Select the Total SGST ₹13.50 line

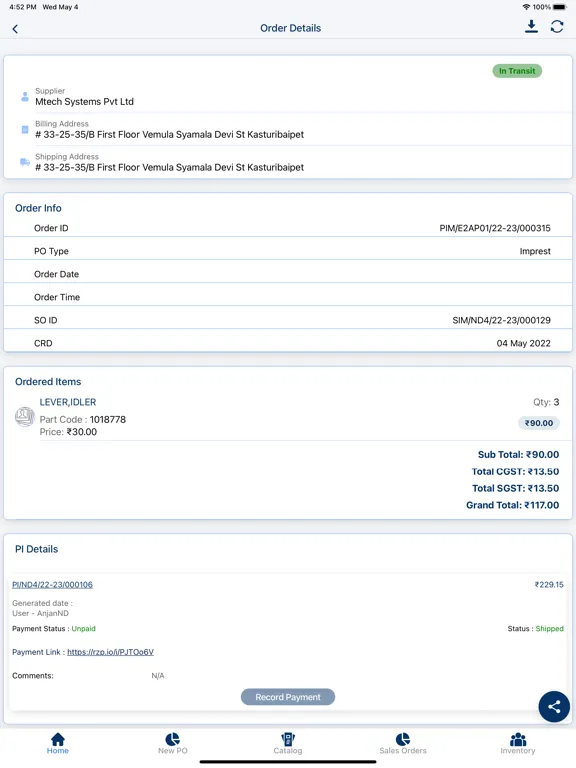pyautogui.click(x=515, y=488)
